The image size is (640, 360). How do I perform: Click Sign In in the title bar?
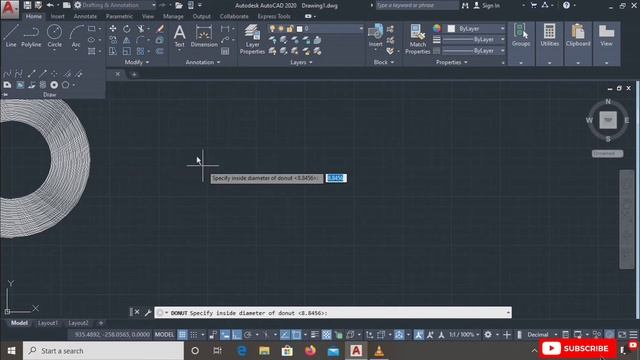pos(486,5)
